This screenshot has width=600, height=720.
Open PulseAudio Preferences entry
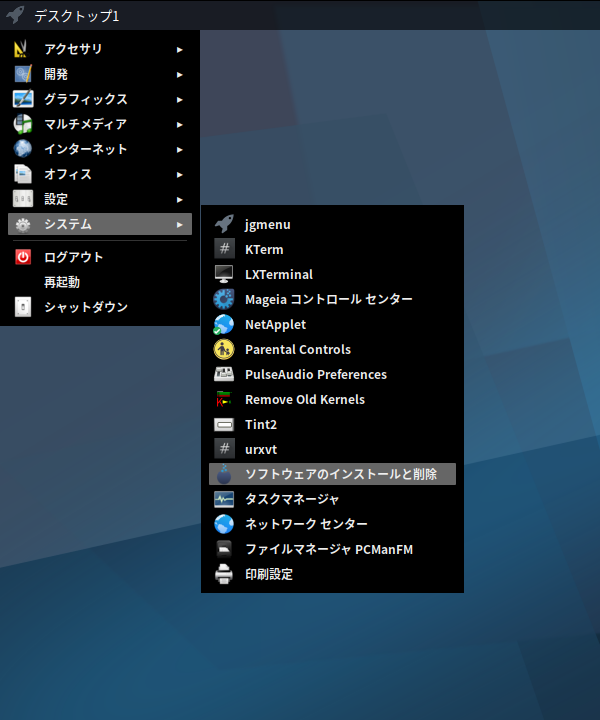(332, 375)
